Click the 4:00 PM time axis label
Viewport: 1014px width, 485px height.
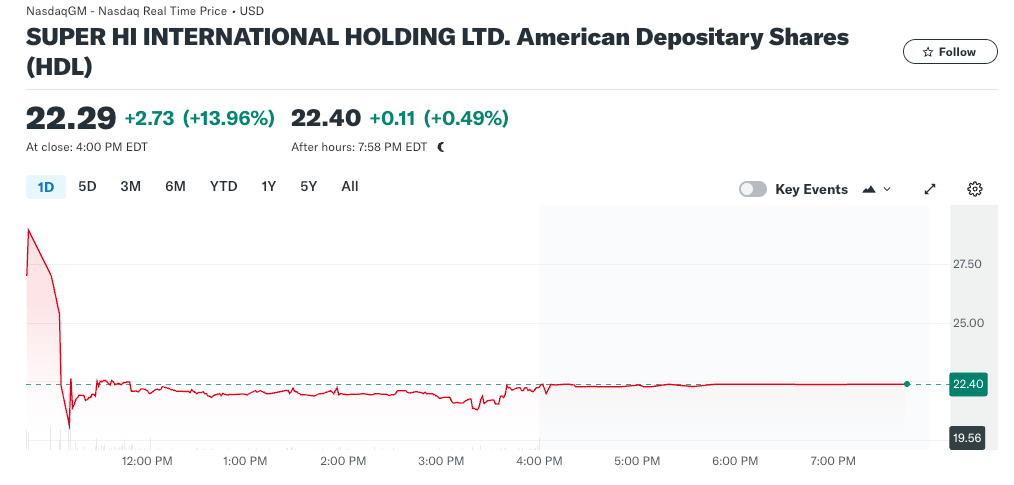coord(540,461)
